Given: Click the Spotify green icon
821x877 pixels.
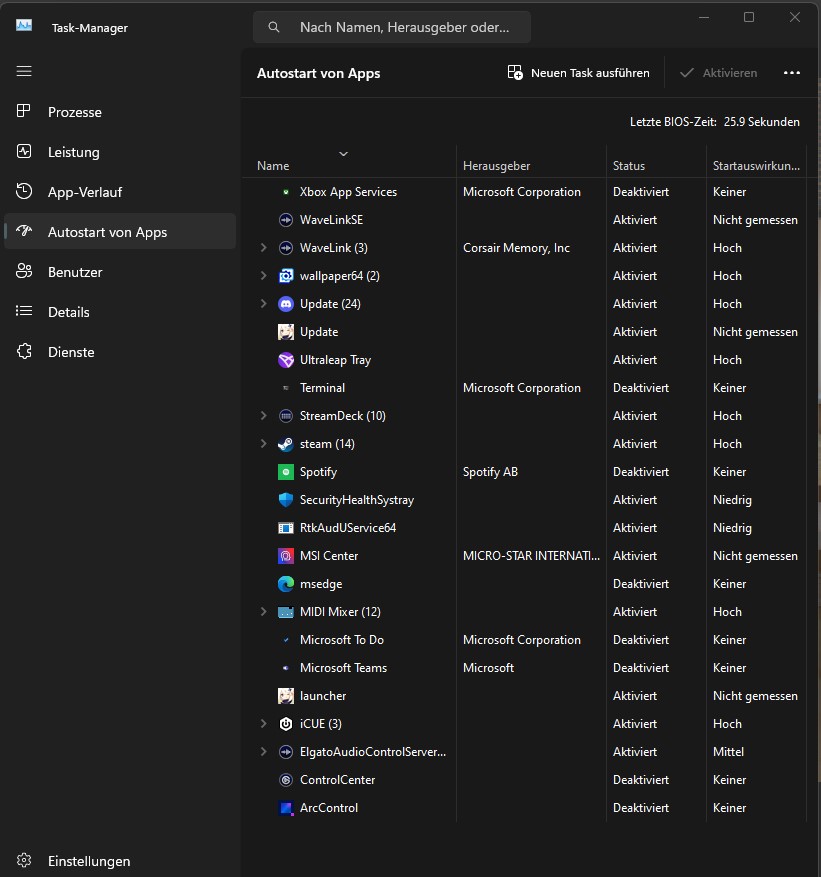Looking at the screenshot, I should 286,472.
